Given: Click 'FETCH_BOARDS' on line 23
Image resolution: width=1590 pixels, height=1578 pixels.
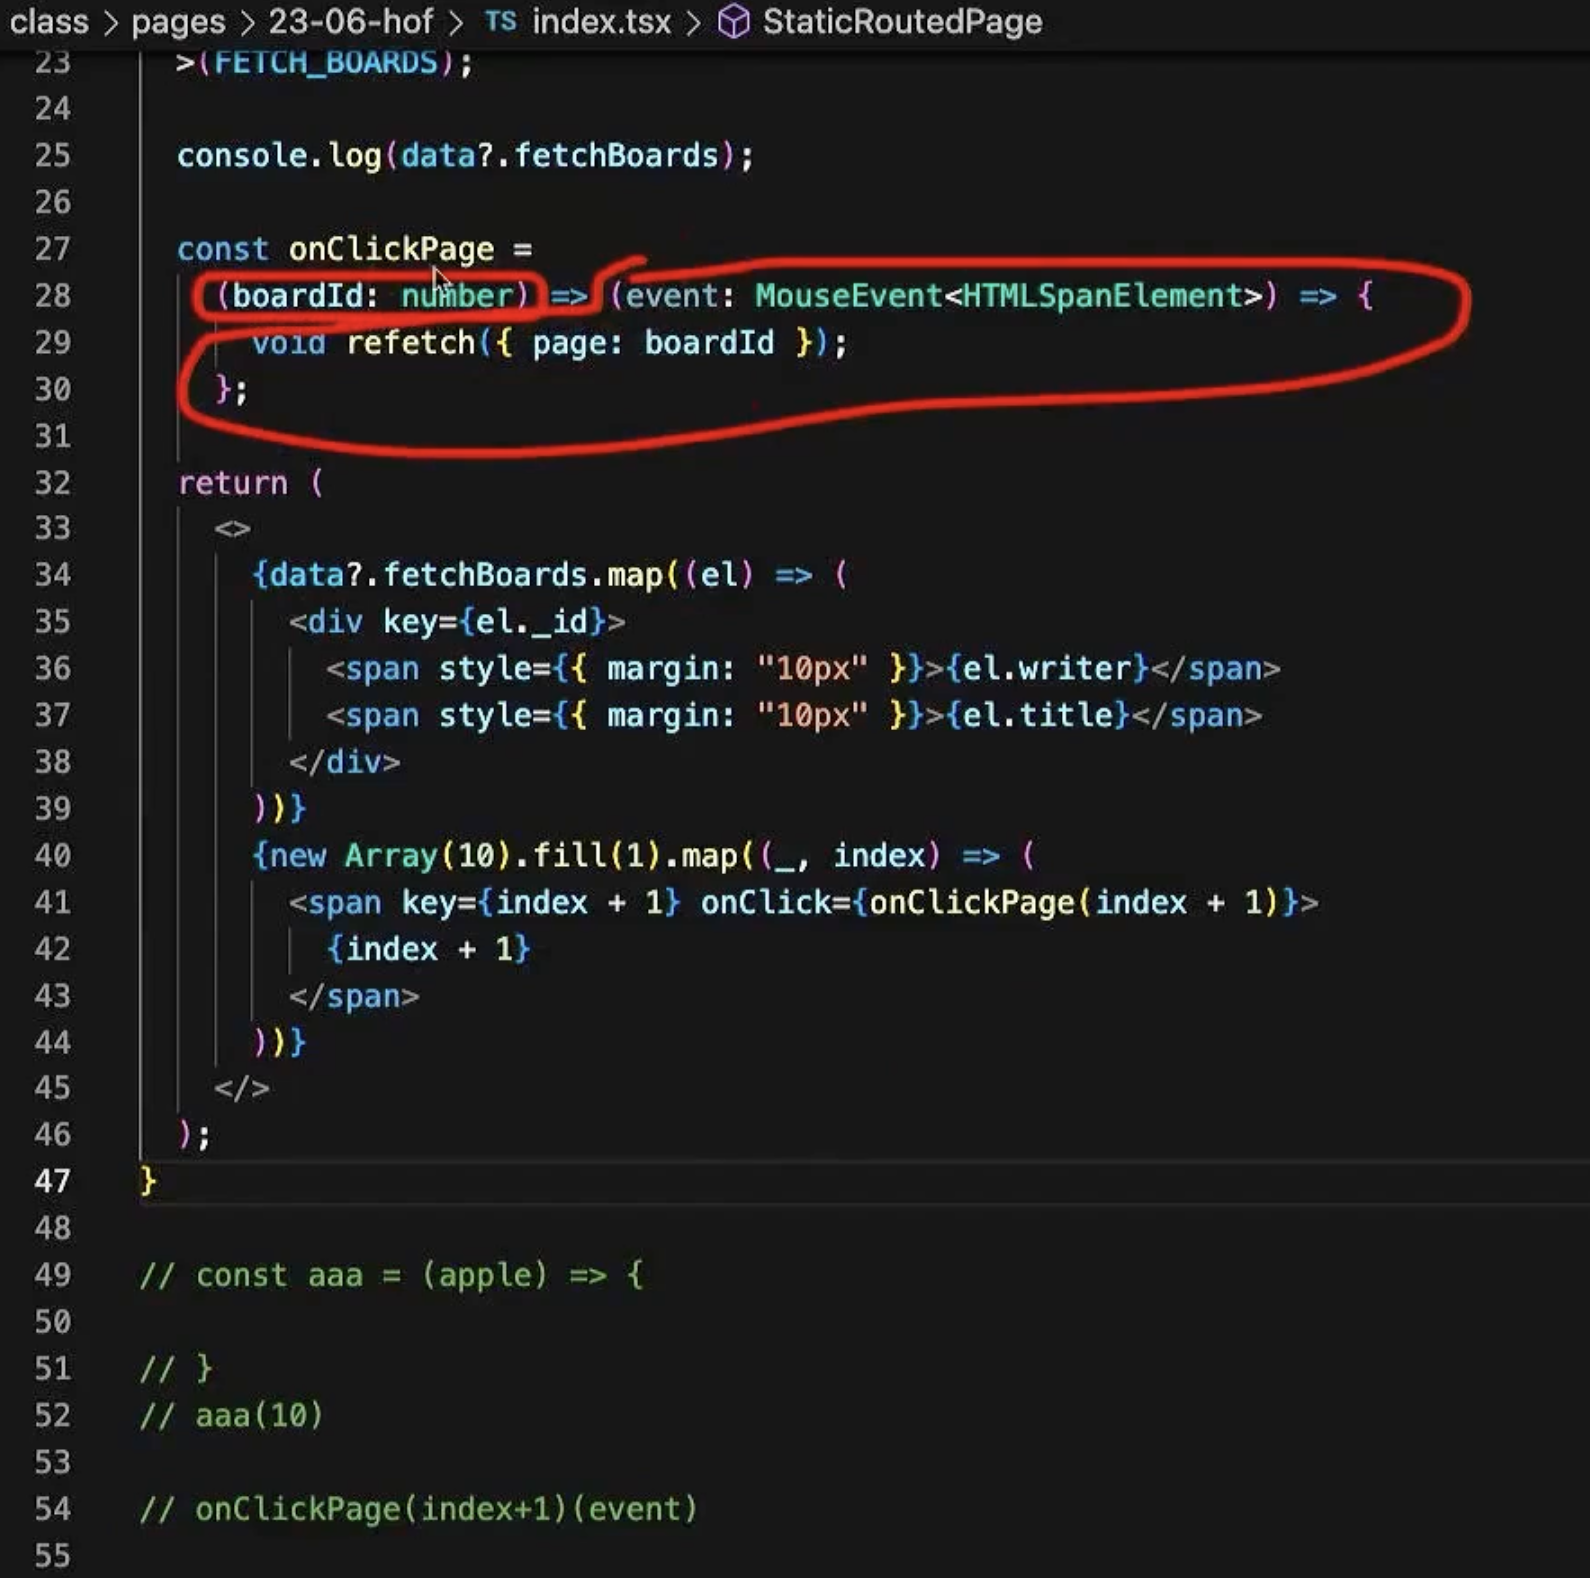Looking at the screenshot, I should (x=326, y=62).
